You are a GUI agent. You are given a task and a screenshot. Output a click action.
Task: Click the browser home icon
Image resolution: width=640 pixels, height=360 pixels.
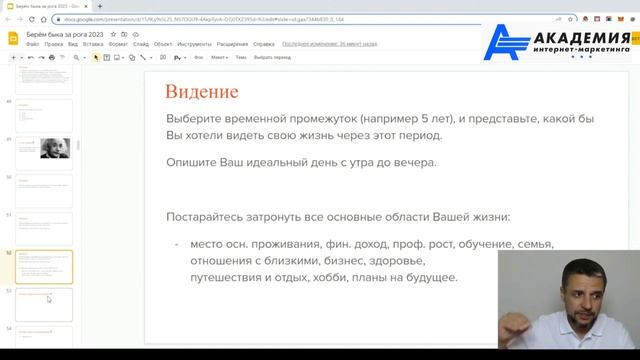(43, 19)
